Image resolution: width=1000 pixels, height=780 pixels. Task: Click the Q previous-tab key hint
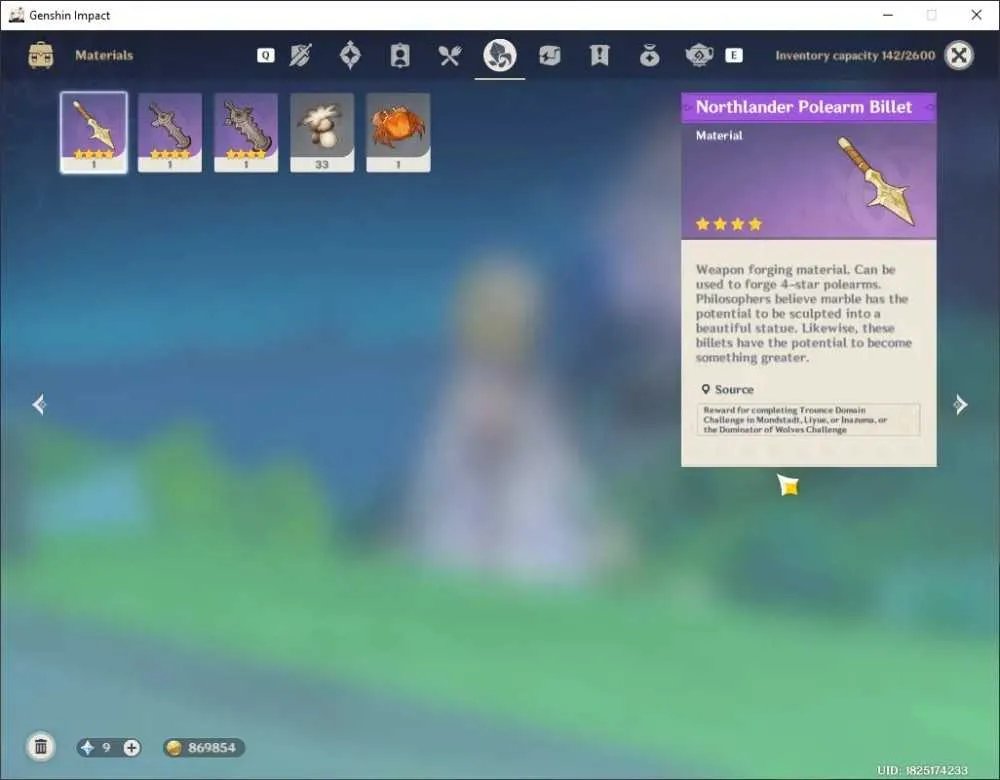coord(265,55)
